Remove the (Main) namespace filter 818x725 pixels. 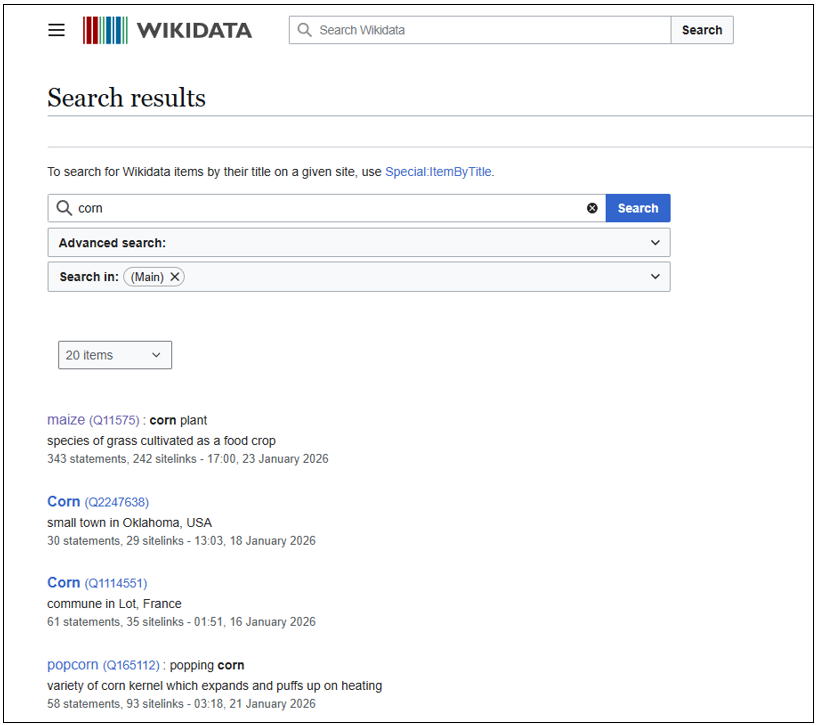tap(175, 277)
